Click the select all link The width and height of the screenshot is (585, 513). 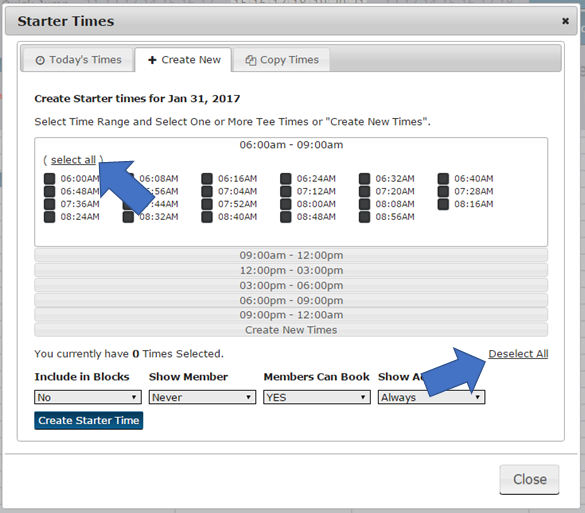73,160
